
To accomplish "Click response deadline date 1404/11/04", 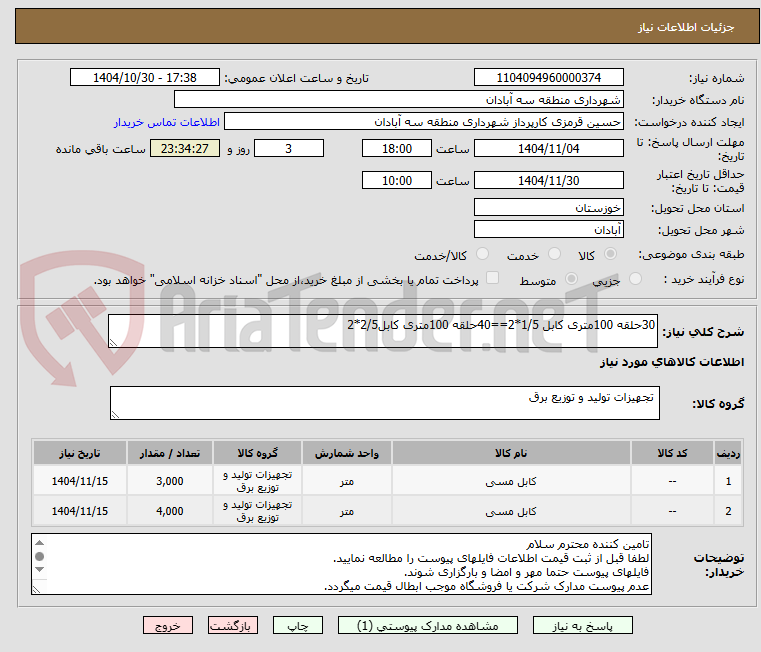I will 548,148.
